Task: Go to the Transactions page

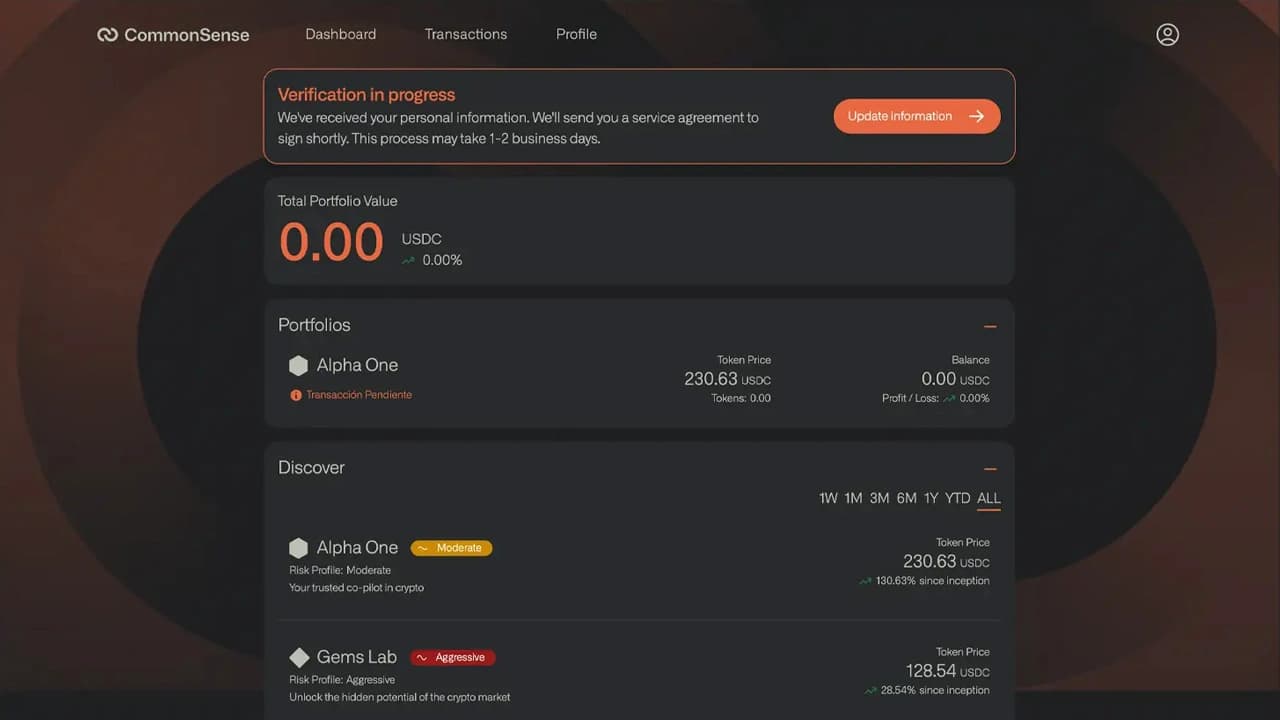Action: tap(466, 34)
